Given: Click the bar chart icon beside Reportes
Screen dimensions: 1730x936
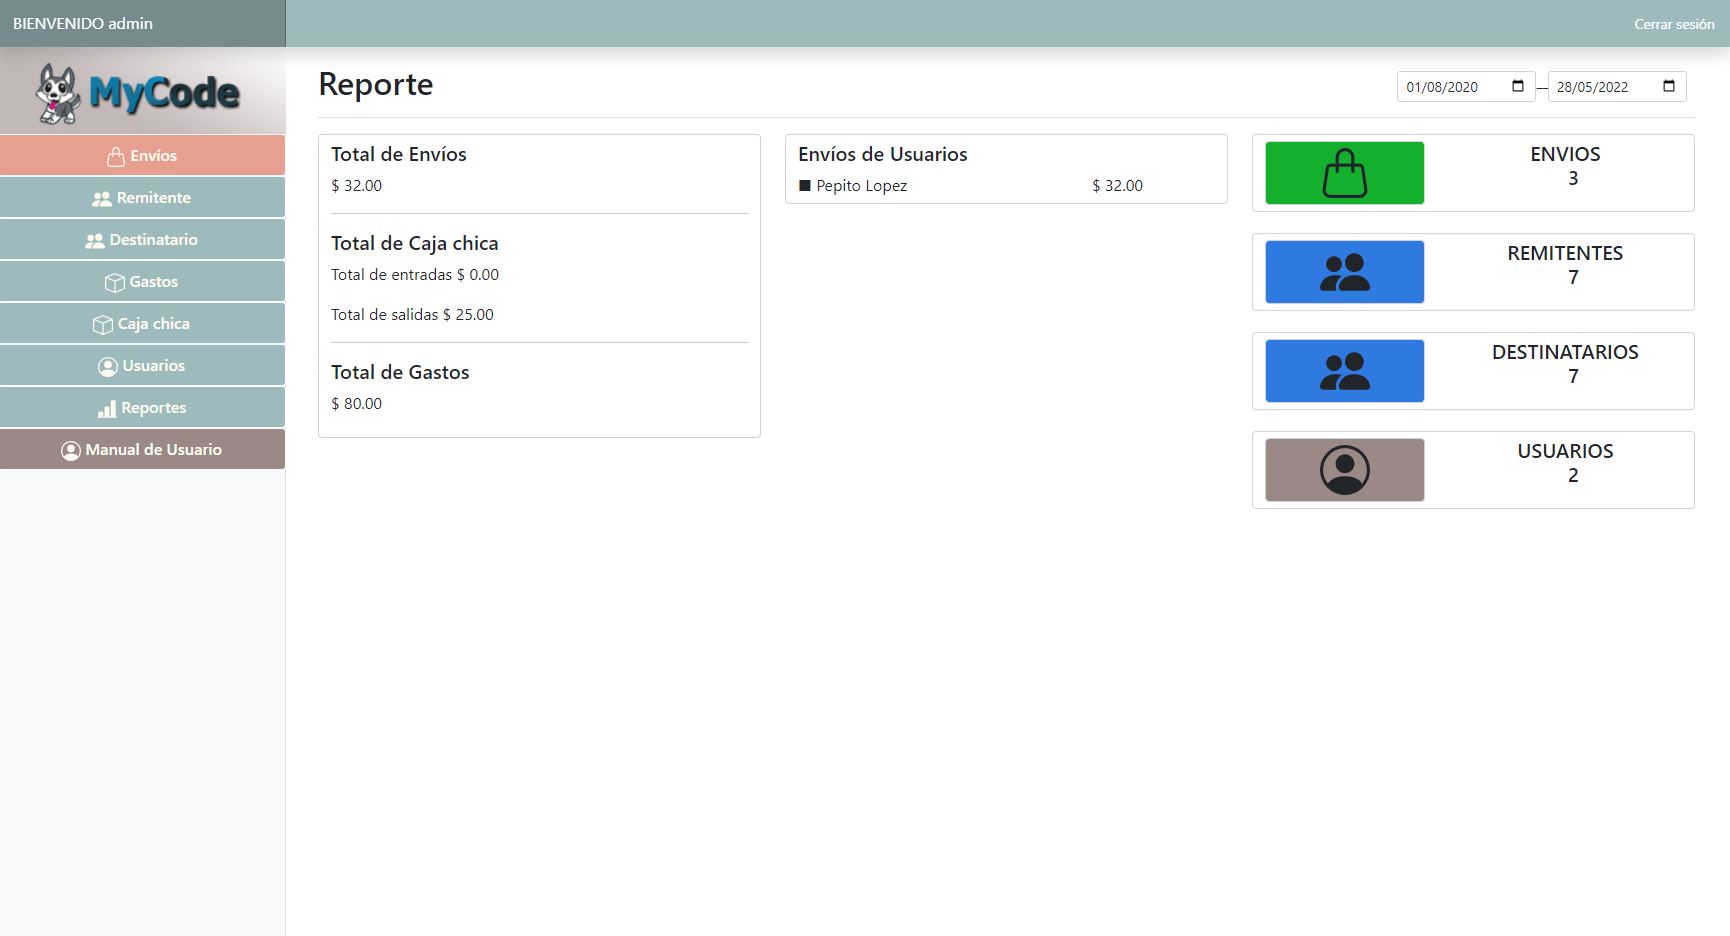Looking at the screenshot, I should (106, 409).
